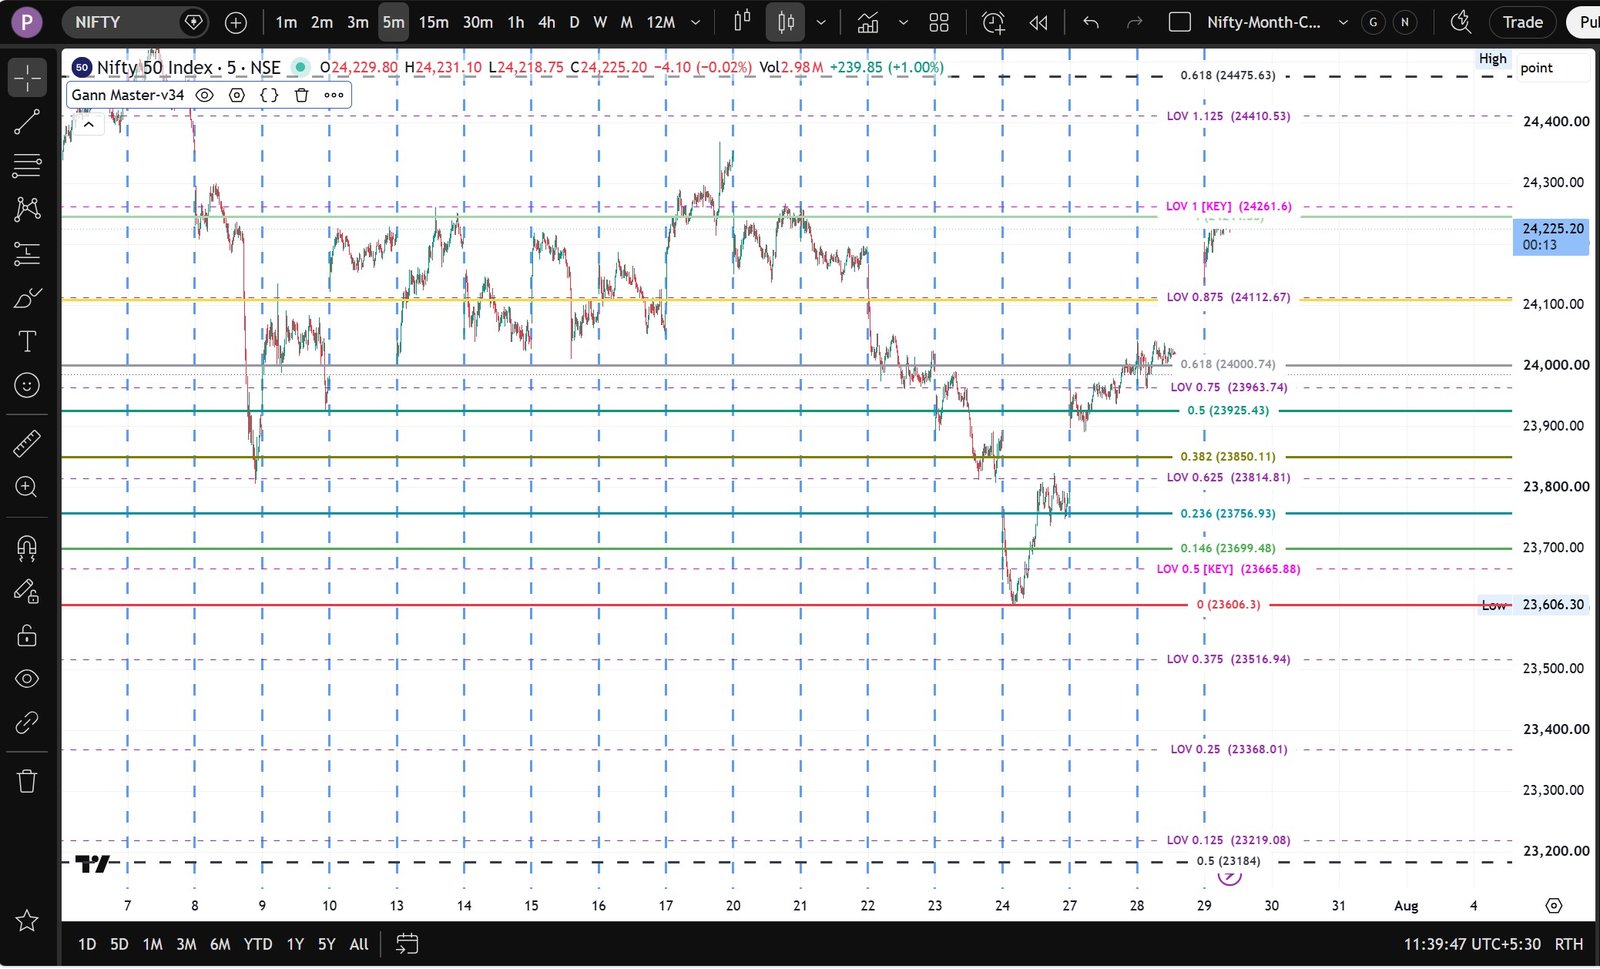
Task: Toggle the G button in the top toolbar
Action: pos(1373,22)
